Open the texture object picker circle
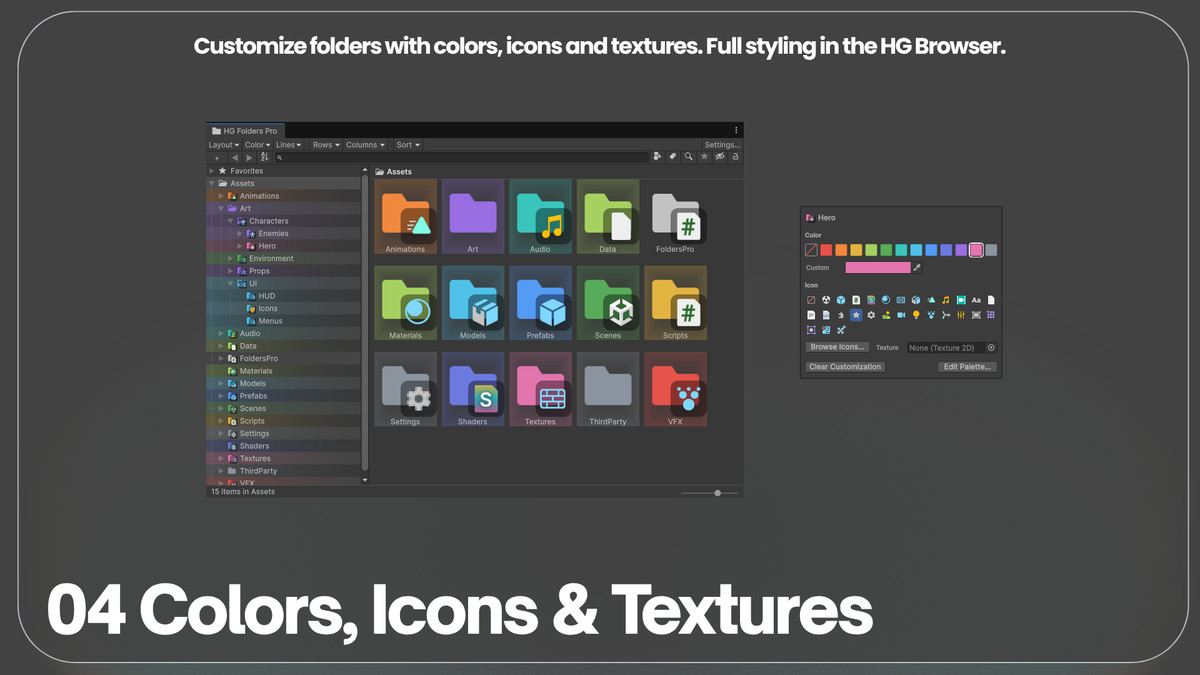 coord(991,348)
